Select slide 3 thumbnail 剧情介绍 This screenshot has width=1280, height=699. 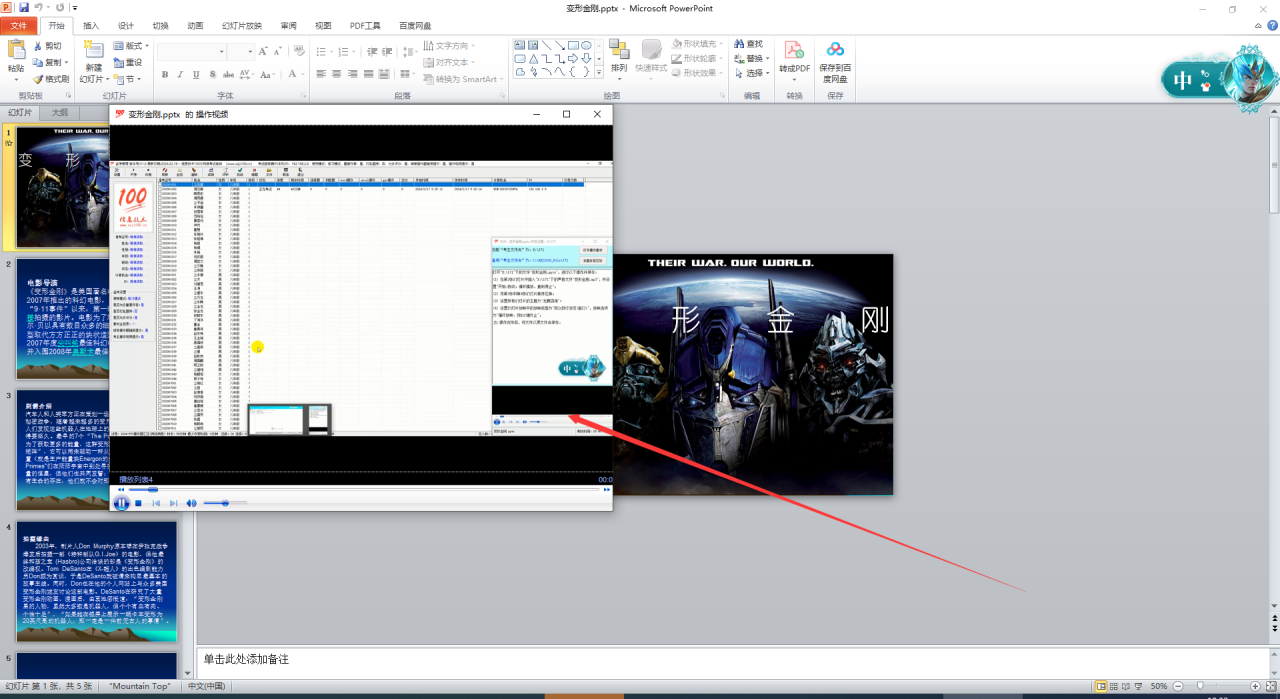(x=96, y=450)
